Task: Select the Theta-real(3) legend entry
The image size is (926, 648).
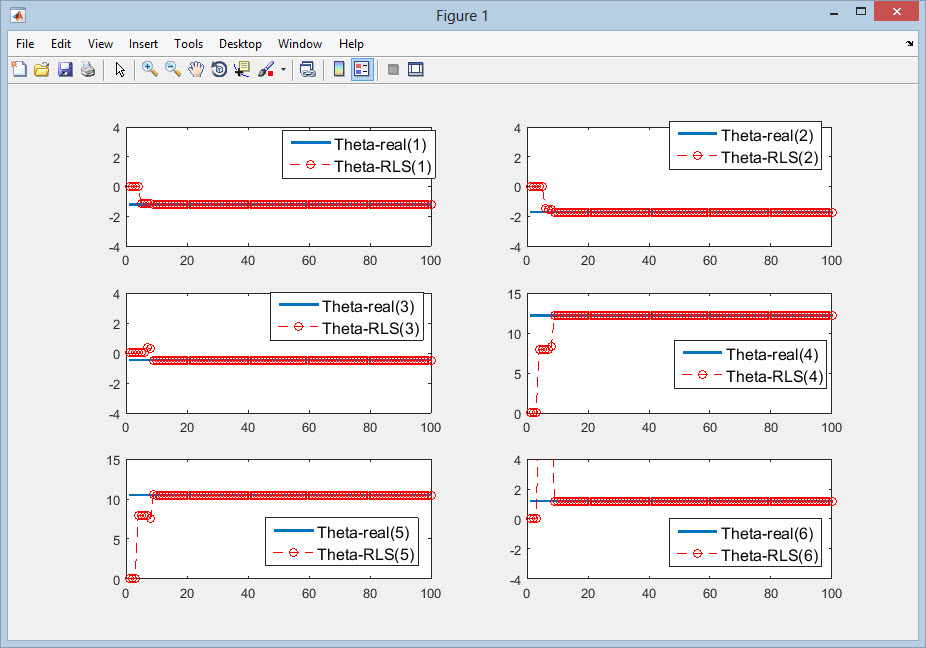Action: click(x=347, y=306)
